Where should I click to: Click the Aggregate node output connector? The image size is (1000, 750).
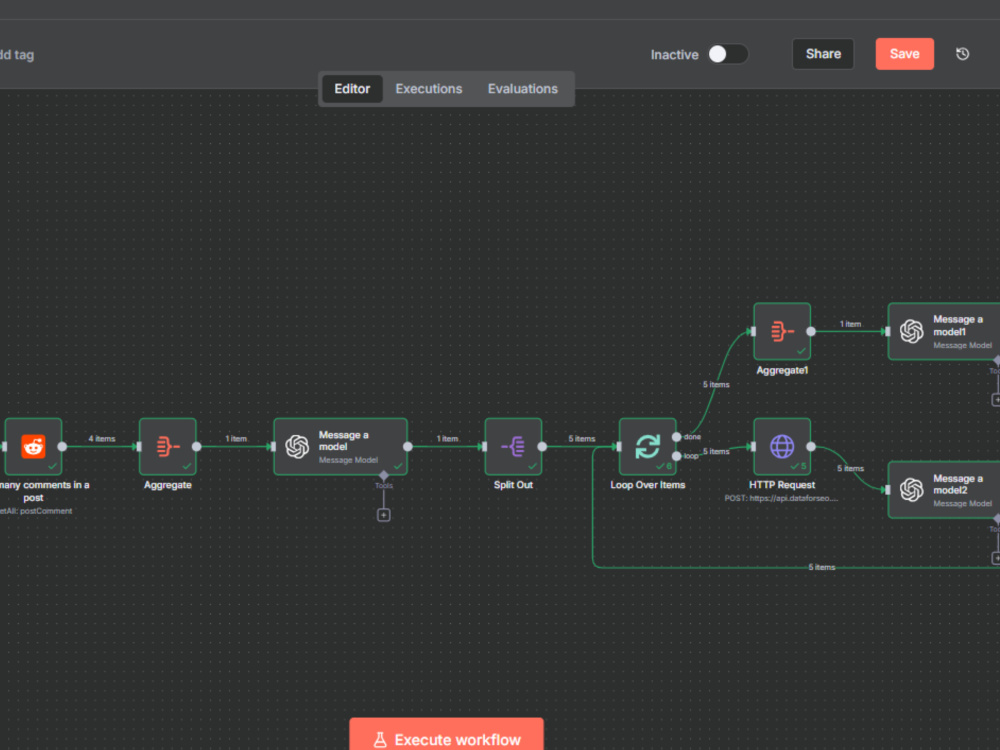coord(196,446)
